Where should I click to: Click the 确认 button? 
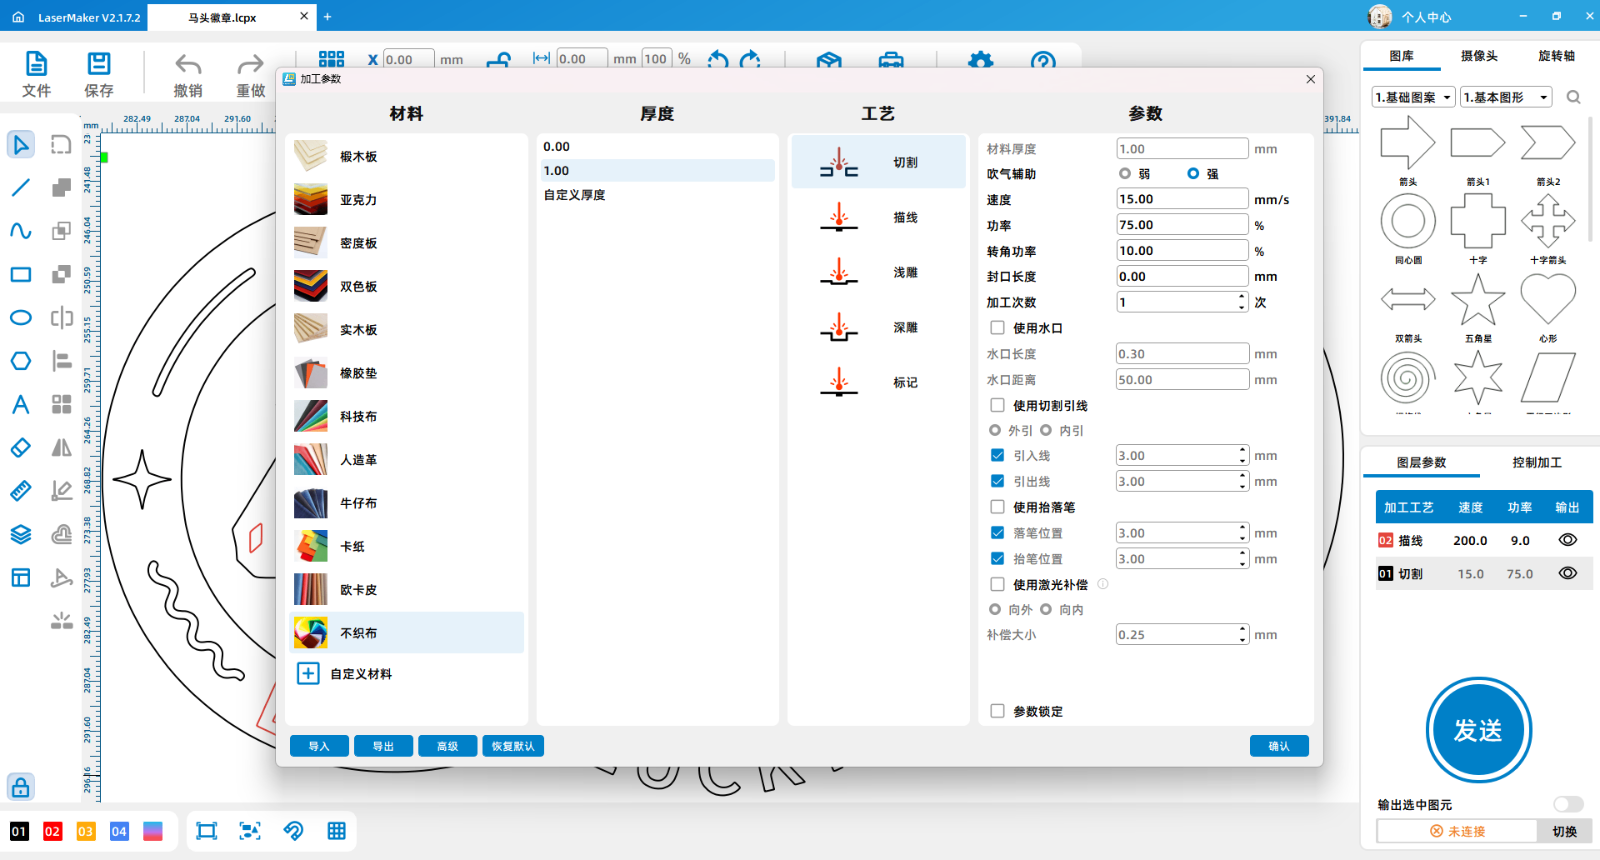pos(1278,746)
